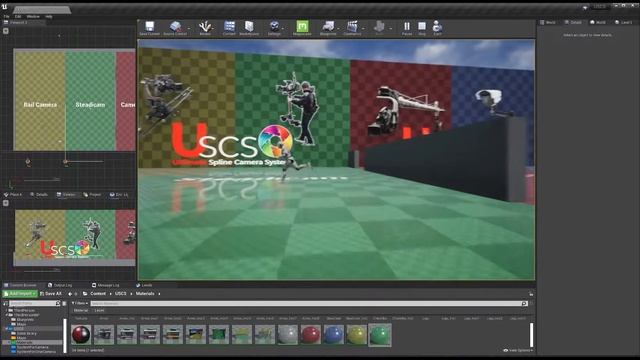Navigate back in content browser history
The height and width of the screenshot is (360, 640).
coord(70,293)
